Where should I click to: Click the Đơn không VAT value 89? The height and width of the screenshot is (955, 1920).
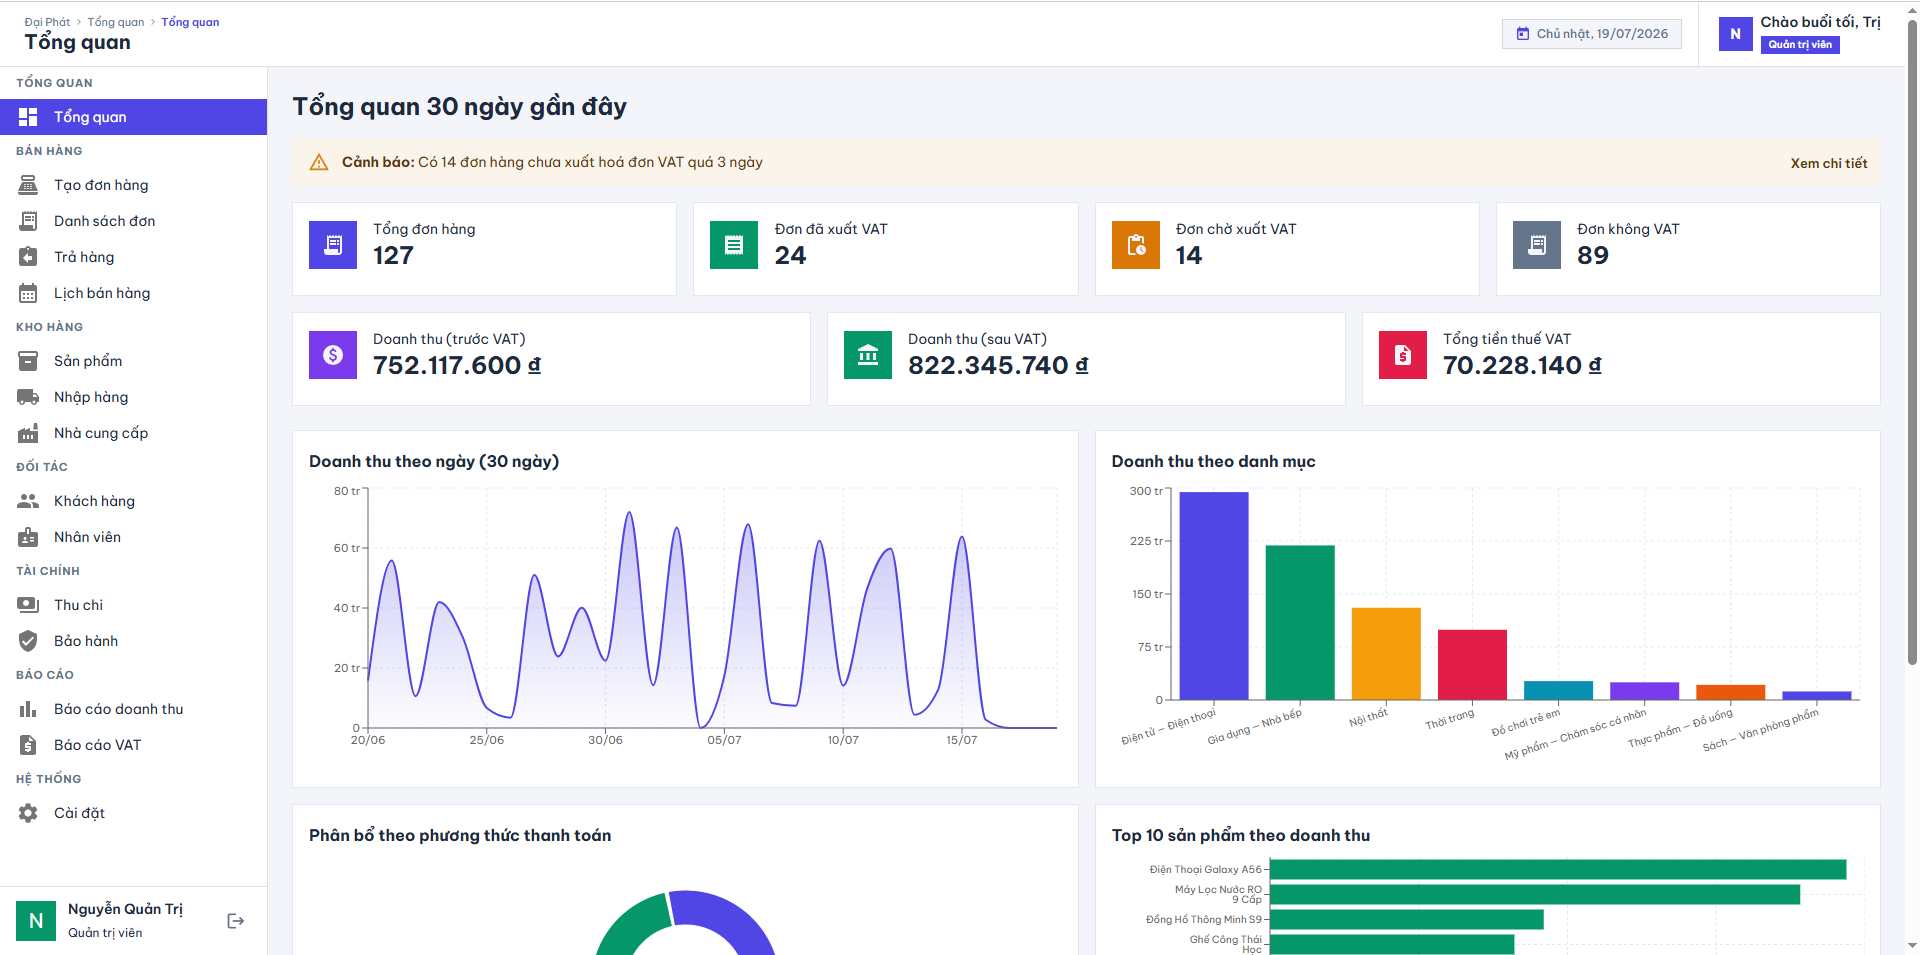pos(1593,255)
